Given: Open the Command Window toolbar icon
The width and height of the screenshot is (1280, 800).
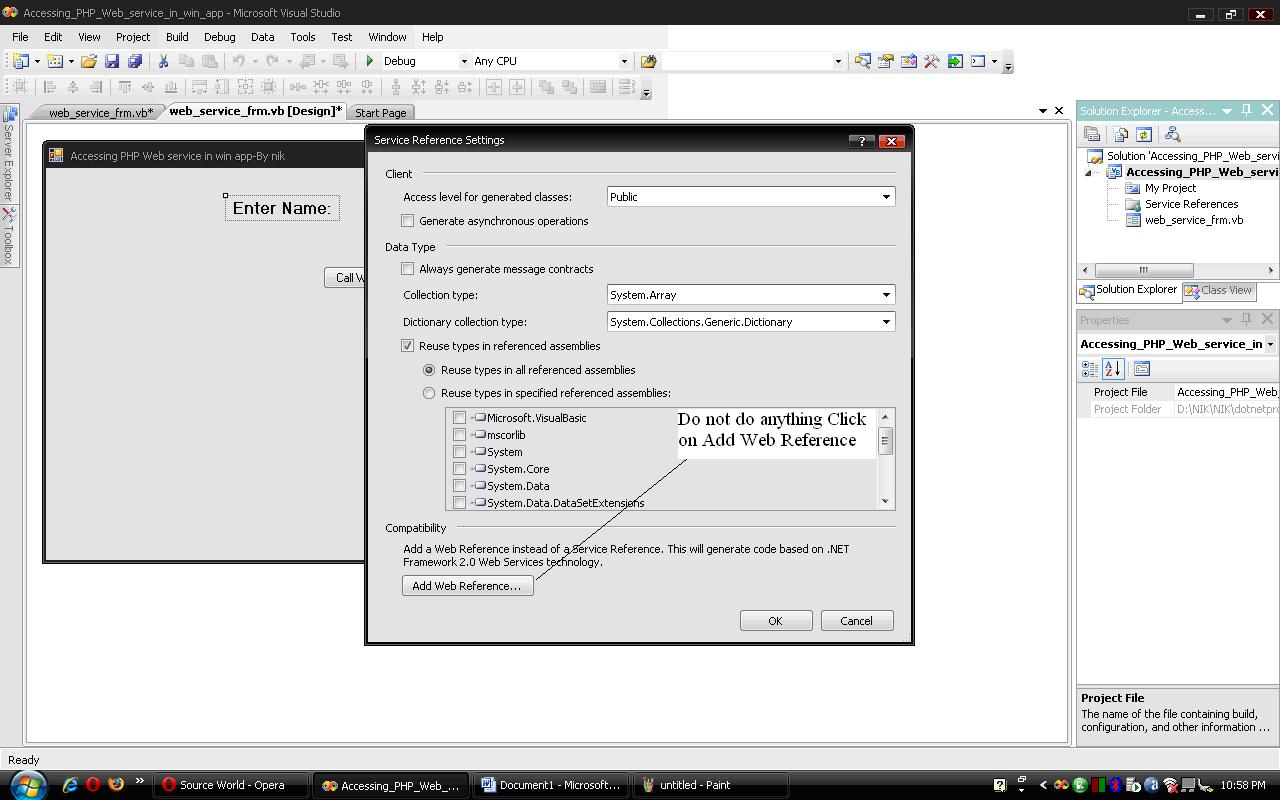Looking at the screenshot, I should click(x=978, y=61).
